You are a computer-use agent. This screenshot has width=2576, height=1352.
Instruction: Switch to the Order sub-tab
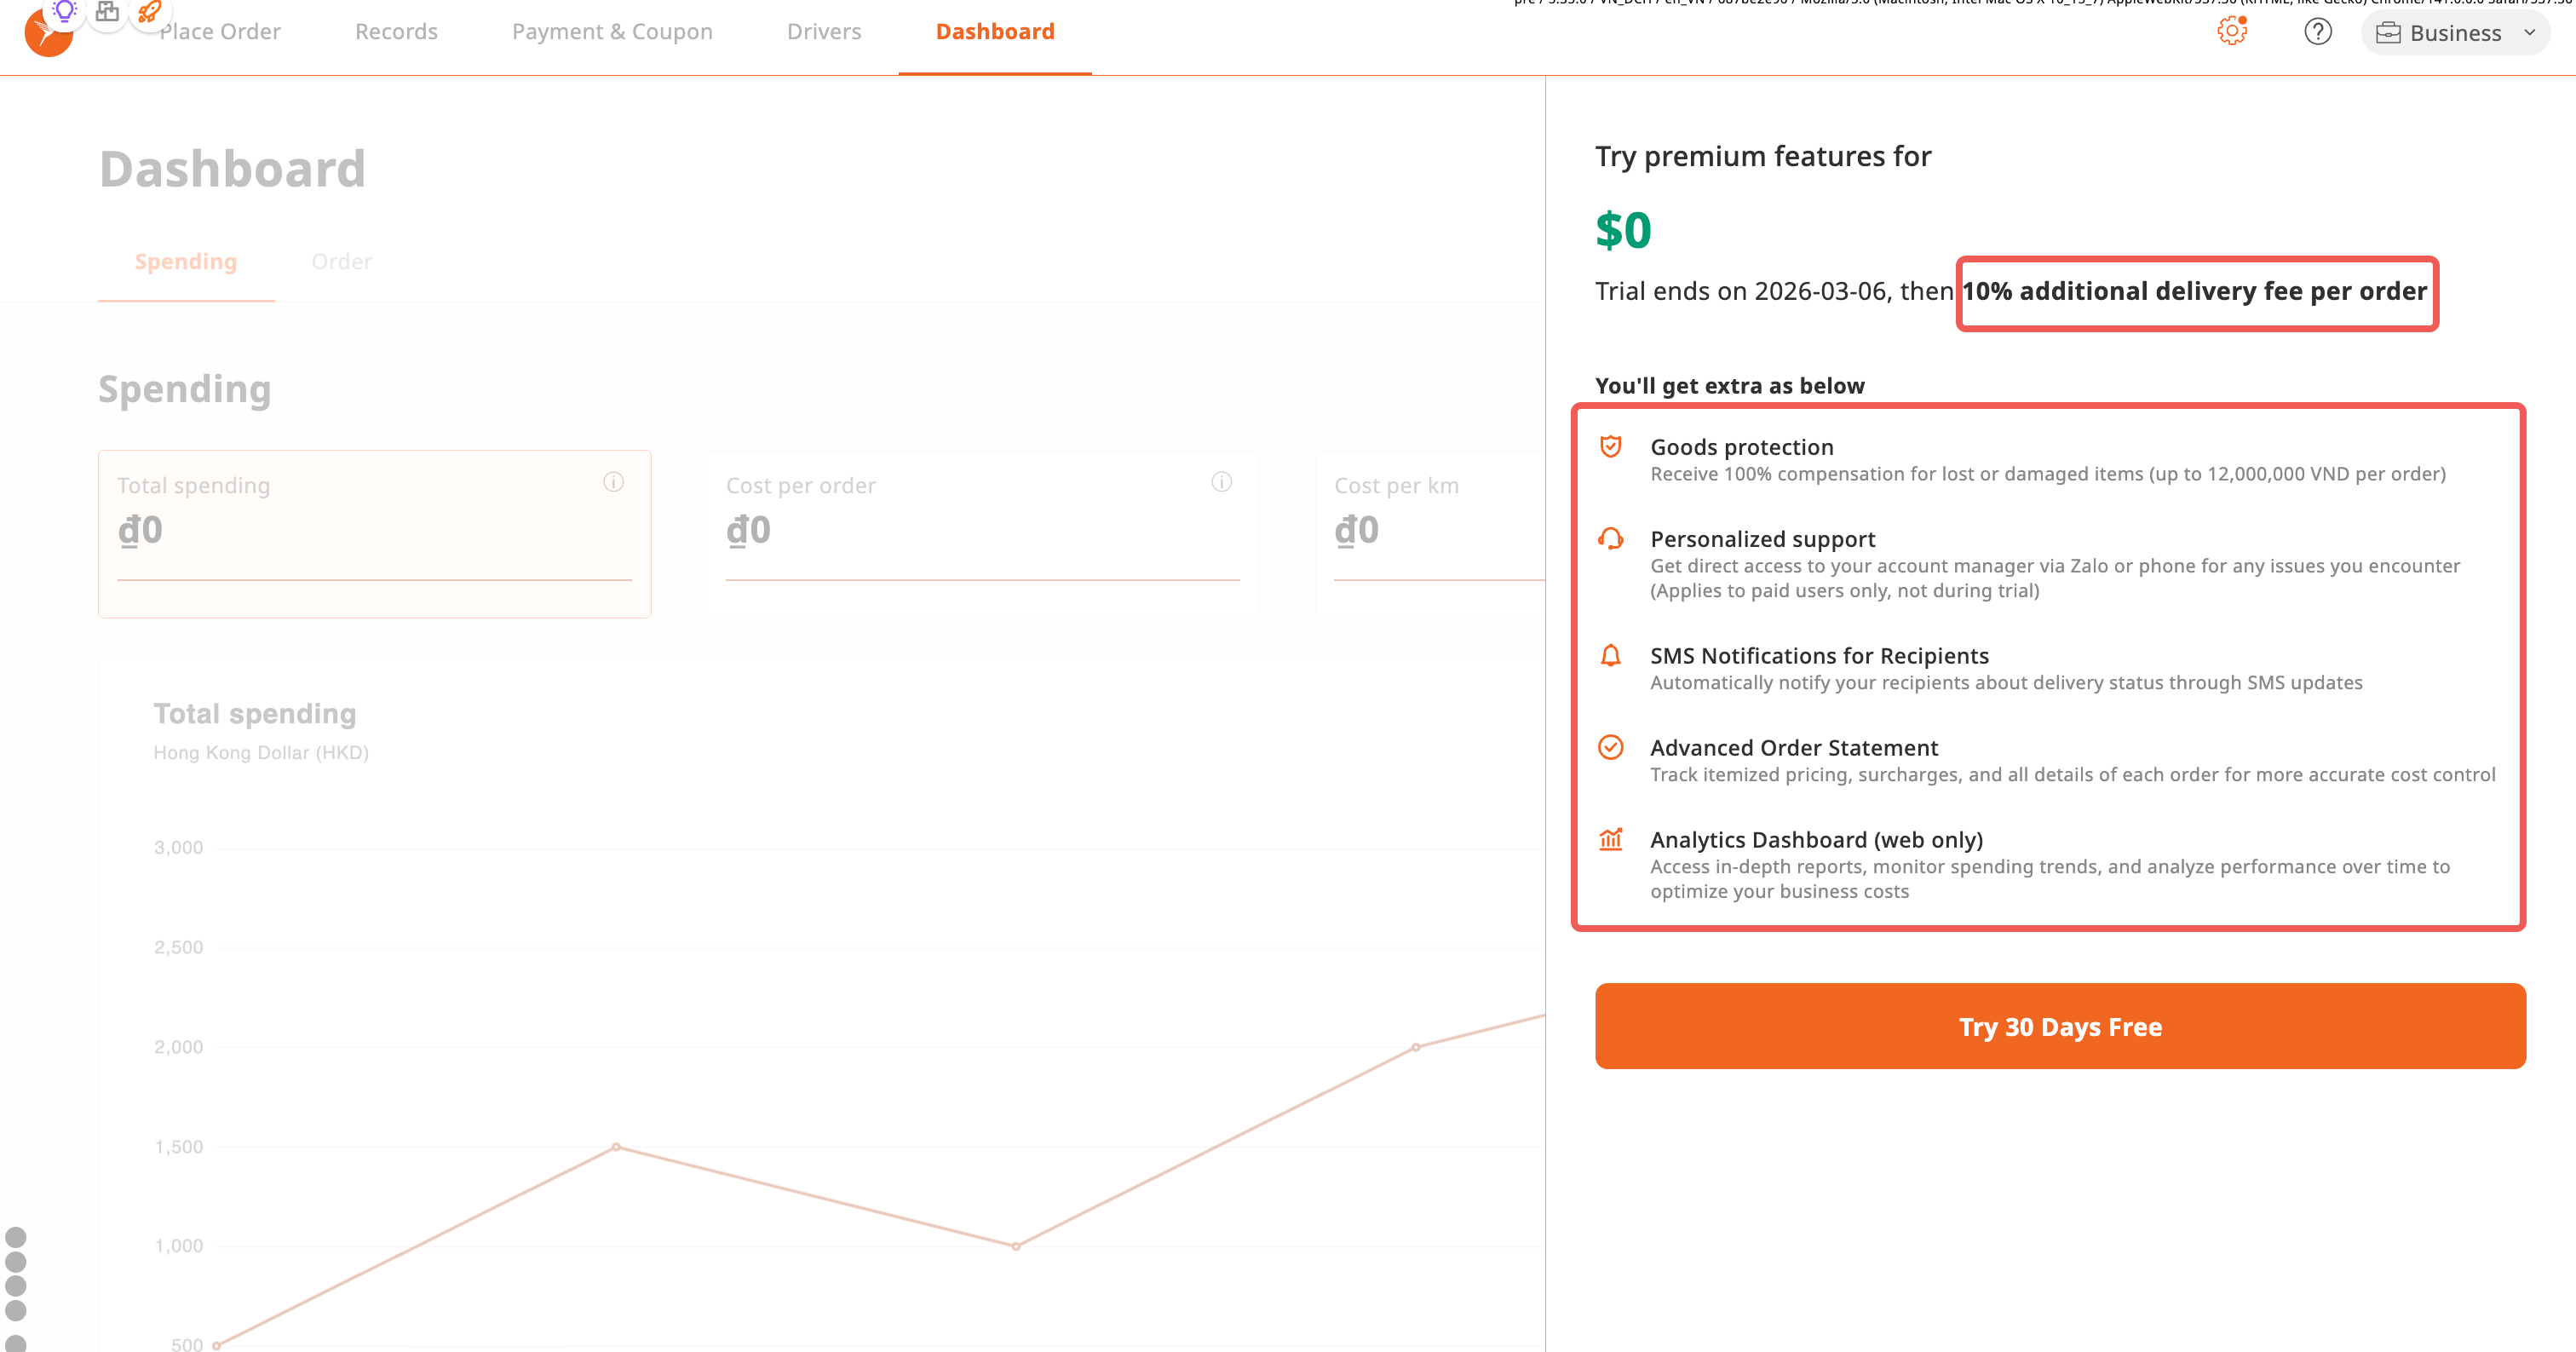click(342, 262)
